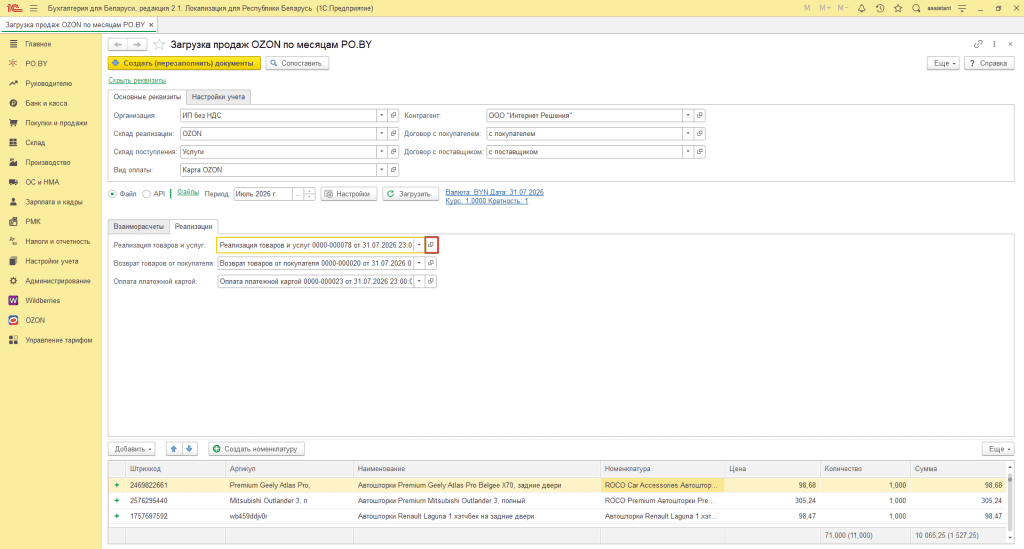Switch to Взаиморасчеты tab
The image size is (1024, 549).
pos(138,227)
